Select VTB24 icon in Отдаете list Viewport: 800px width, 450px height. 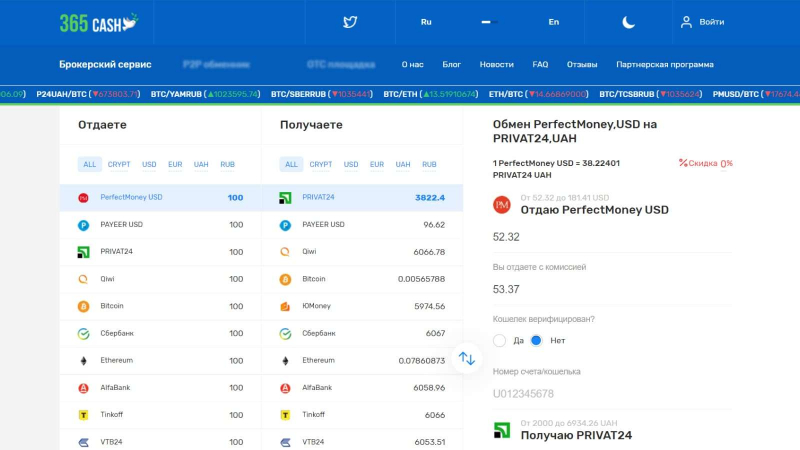(83, 442)
